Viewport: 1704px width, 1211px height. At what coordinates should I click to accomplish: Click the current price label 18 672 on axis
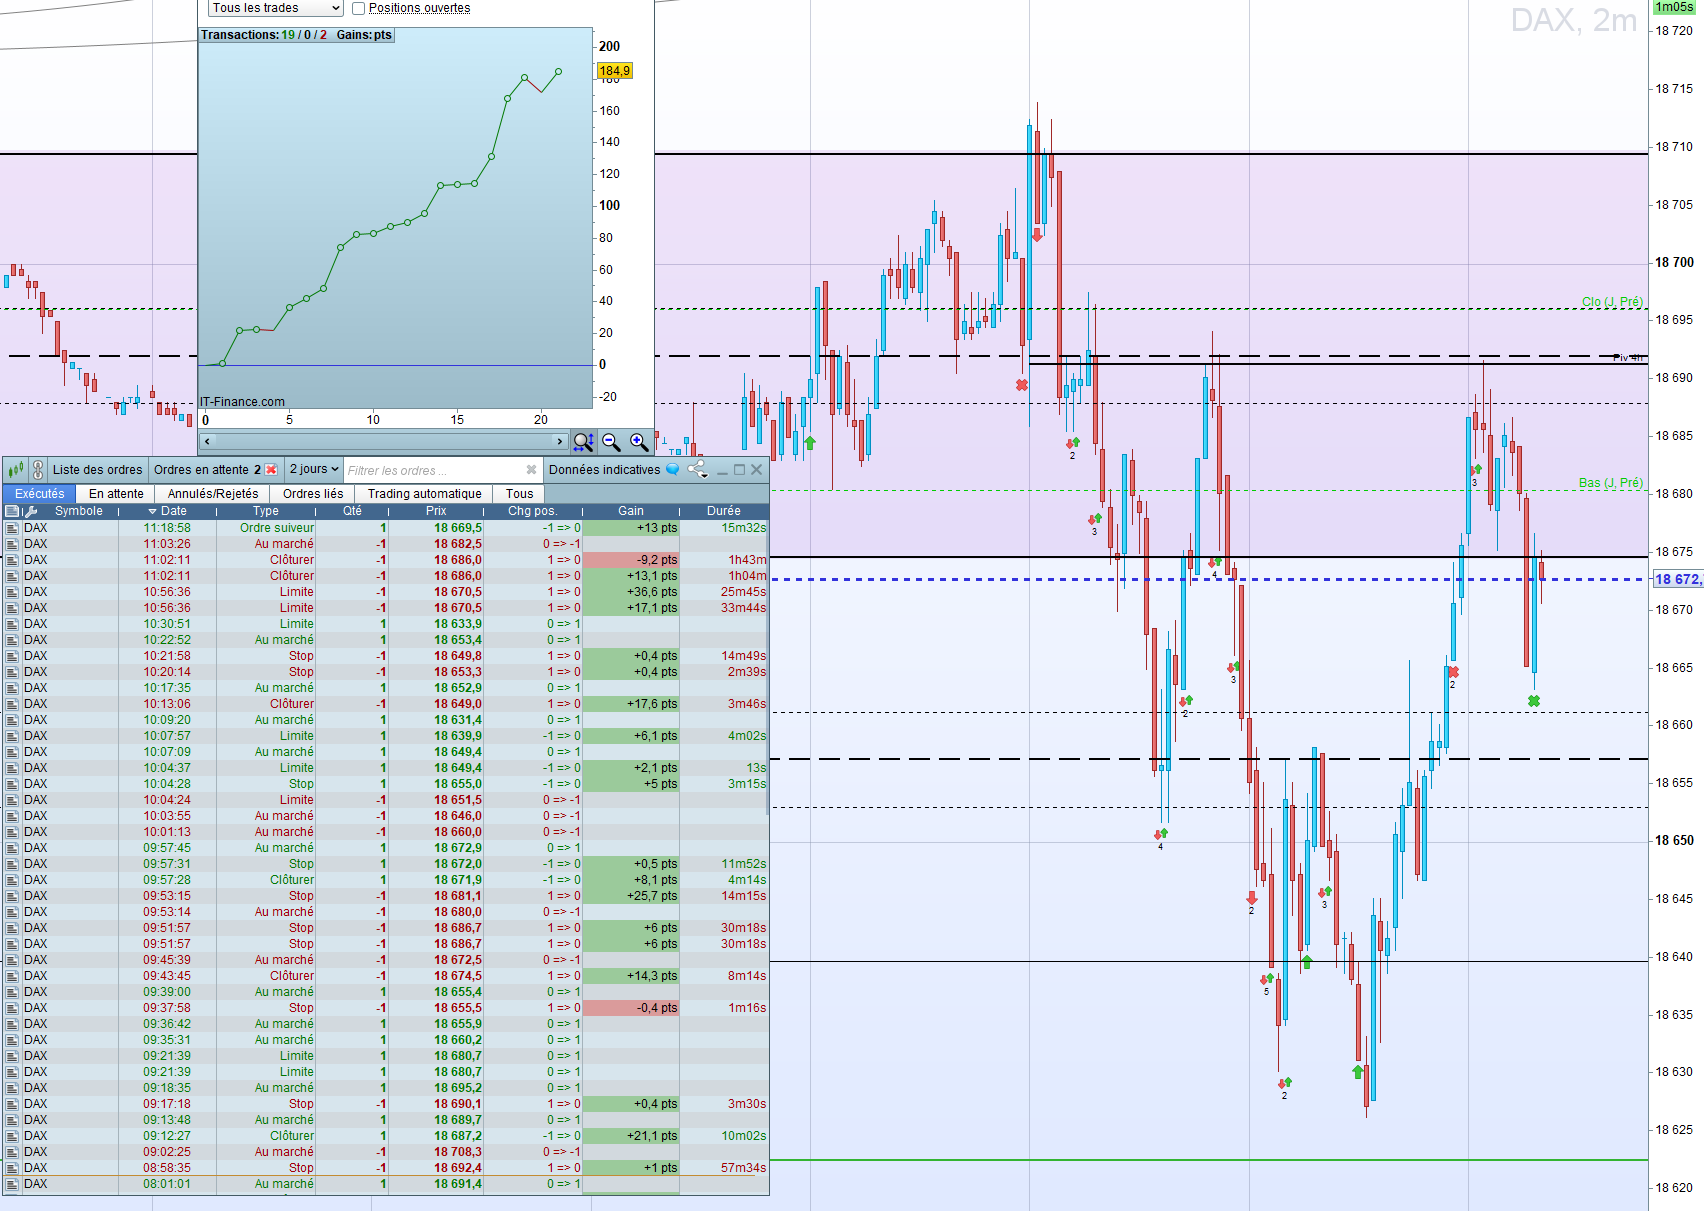pos(1678,579)
